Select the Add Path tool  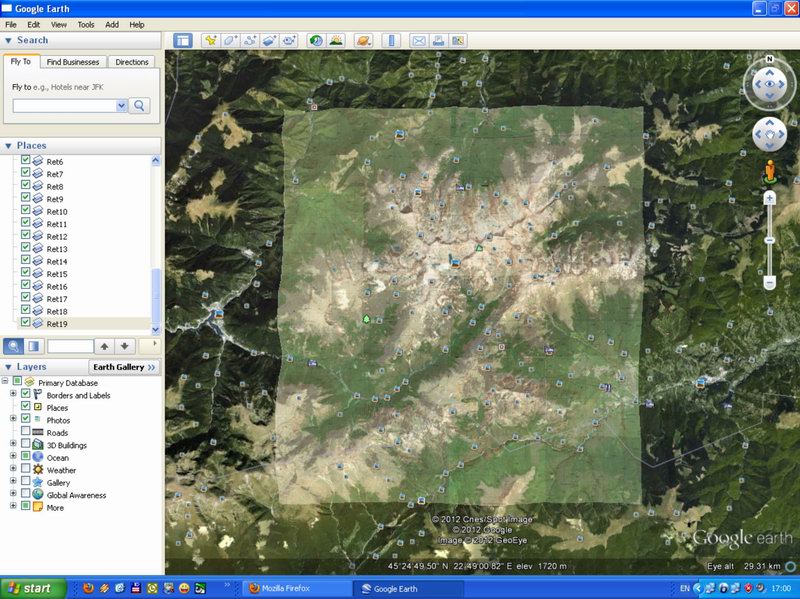pos(250,40)
